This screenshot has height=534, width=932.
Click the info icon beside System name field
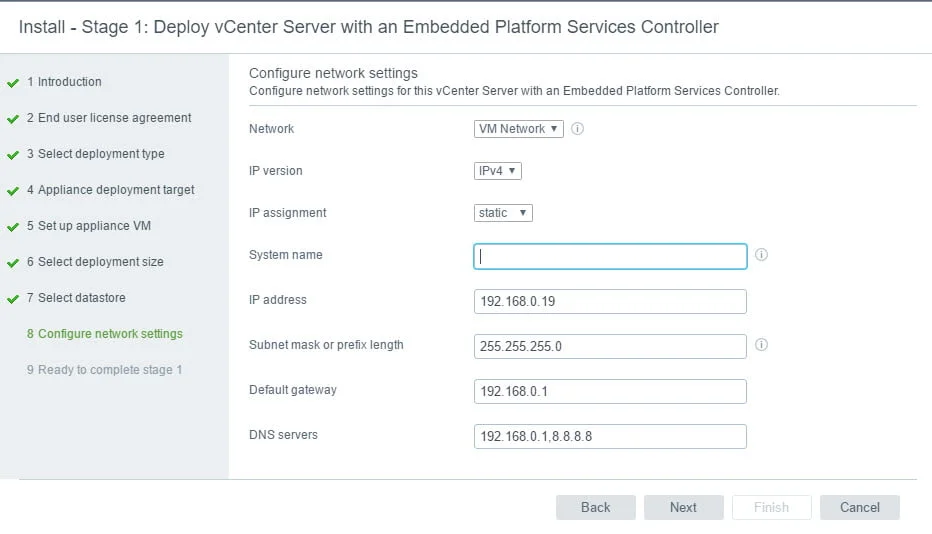[761, 255]
